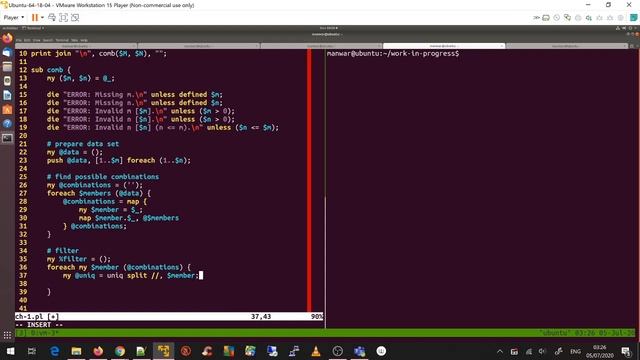Screen dimensions: 640x360
Task: Open Files from the Ubuntu dock
Action: tap(7, 67)
